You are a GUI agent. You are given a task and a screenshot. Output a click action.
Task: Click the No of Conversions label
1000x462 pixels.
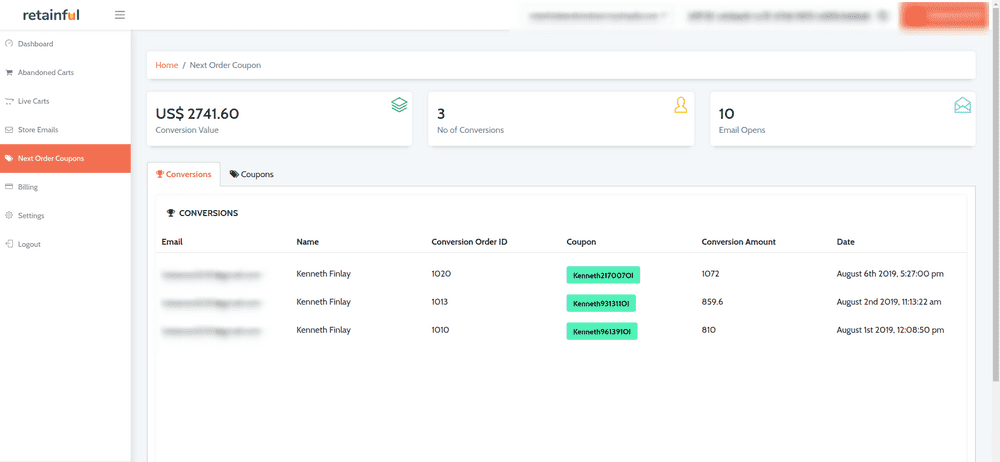(470, 130)
